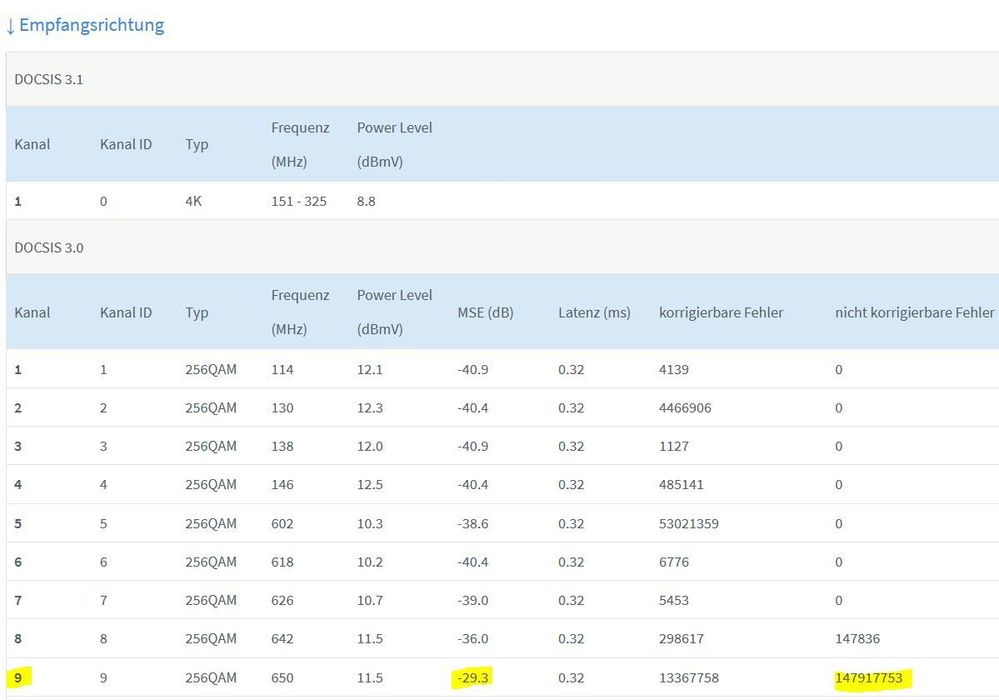The width and height of the screenshot is (999, 700).
Task: Select the MSE value -36.0
Action: click(x=473, y=638)
